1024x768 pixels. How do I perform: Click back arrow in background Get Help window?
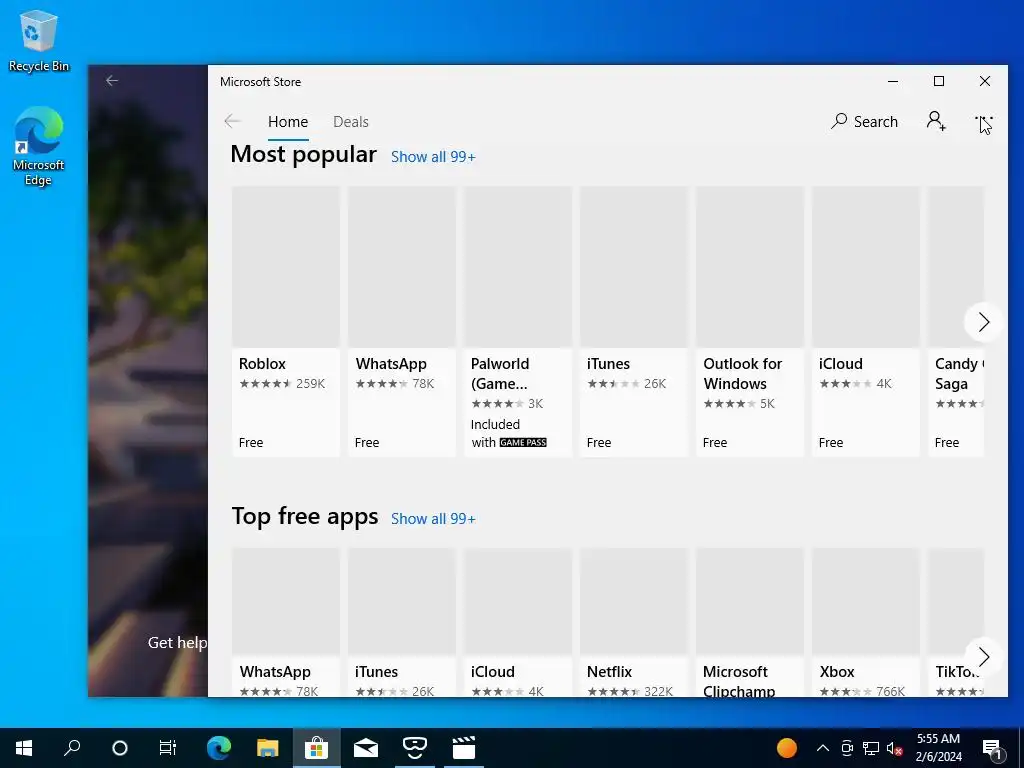112,80
